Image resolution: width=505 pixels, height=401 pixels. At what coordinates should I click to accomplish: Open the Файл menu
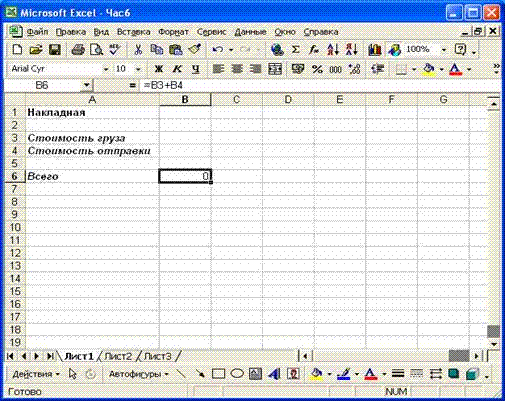[x=37, y=32]
